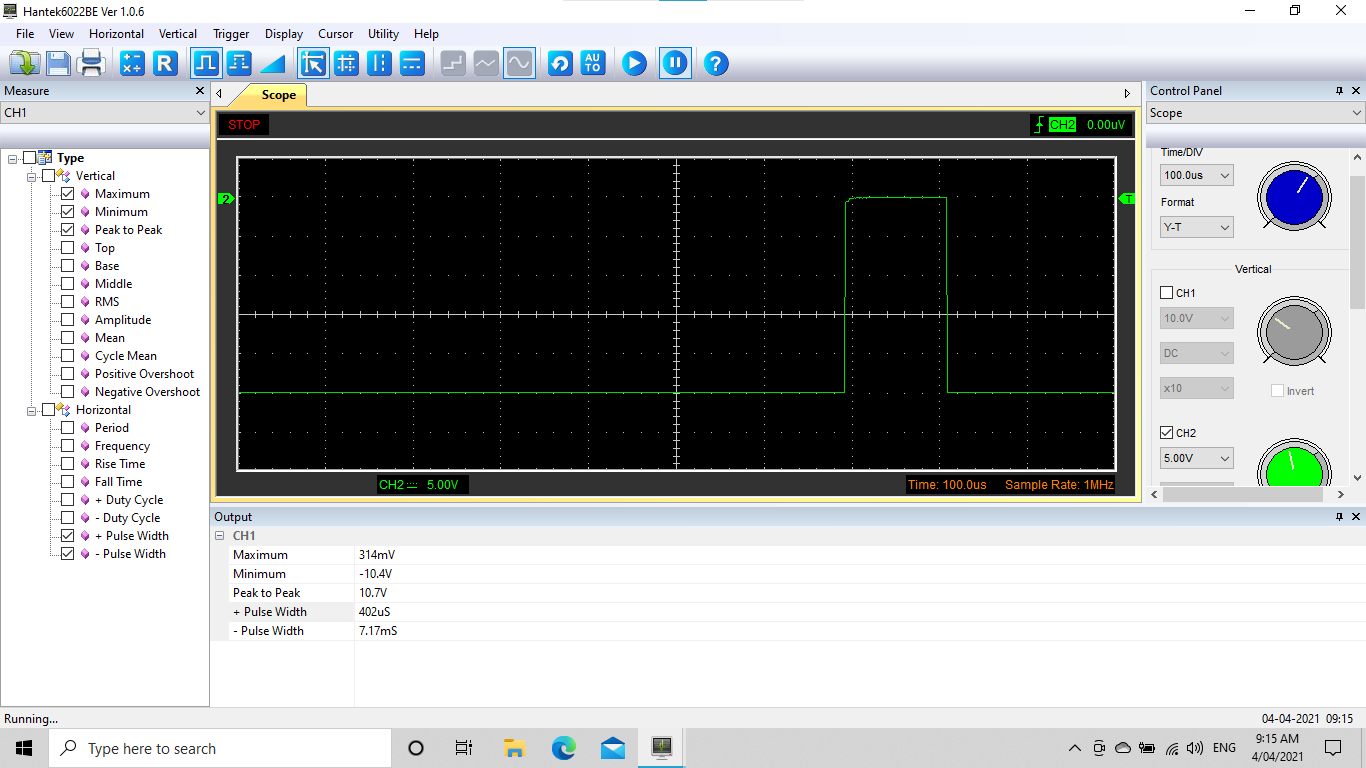Open the Time/DIV 100.0us dropdown
1366x768 pixels.
[x=1196, y=175]
